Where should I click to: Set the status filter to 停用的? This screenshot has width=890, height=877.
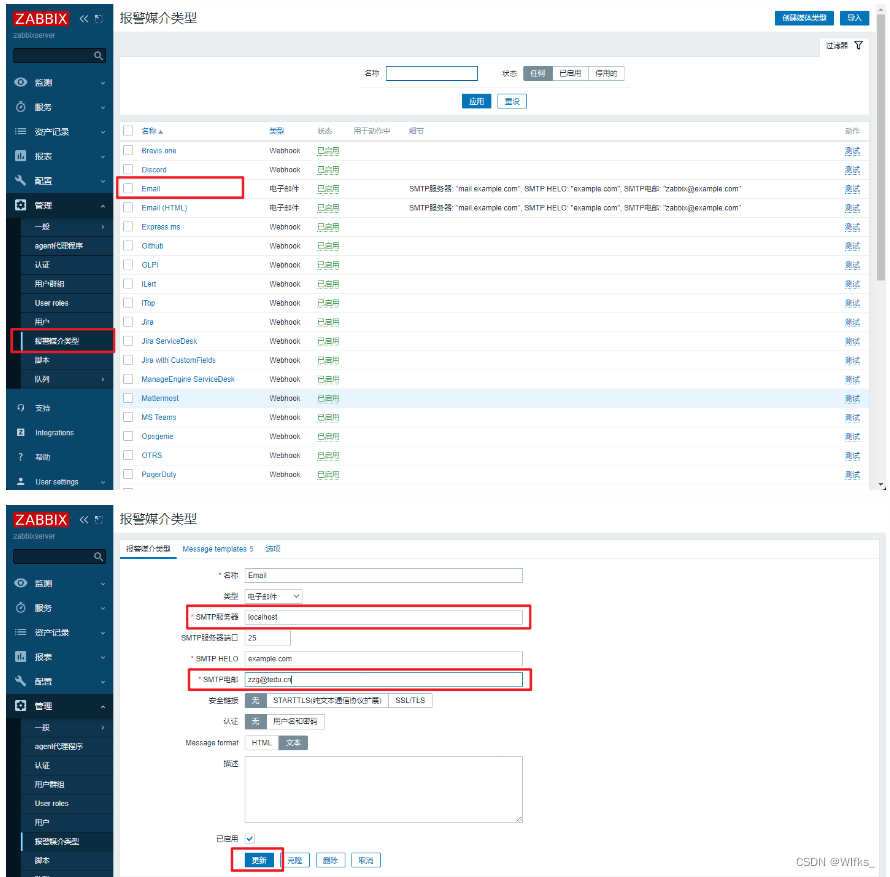coord(606,73)
